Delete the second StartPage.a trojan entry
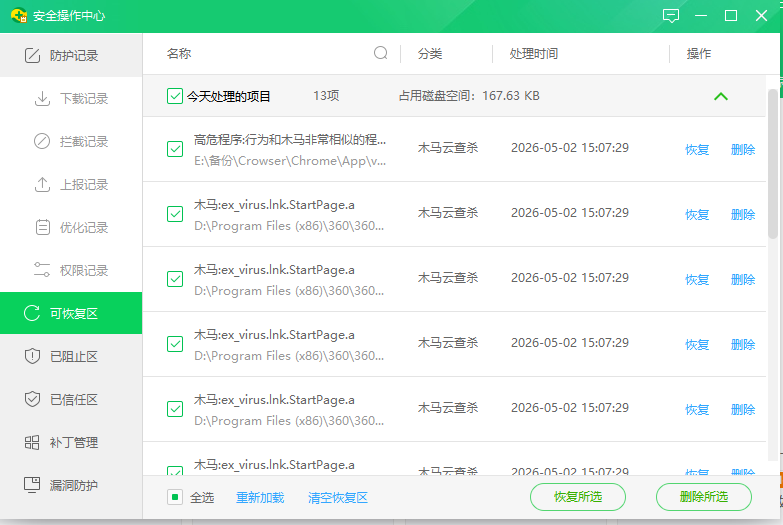The width and height of the screenshot is (783, 525). pos(743,279)
